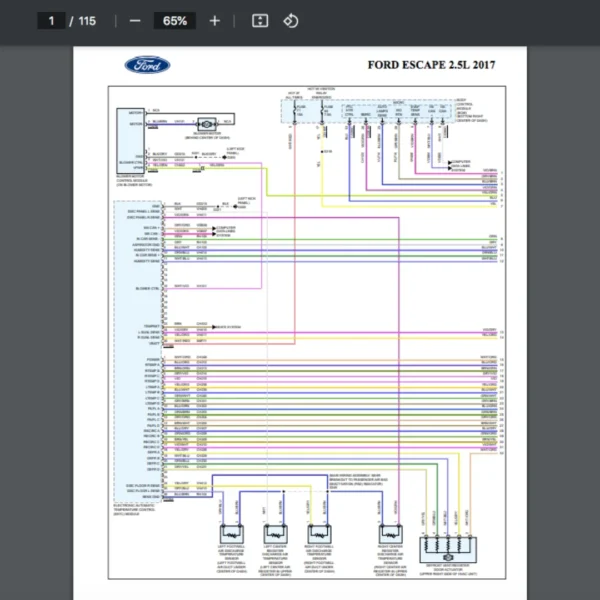The image size is (600, 600).
Task: Select the defrost door actuator symbol
Action: click(x=452, y=546)
